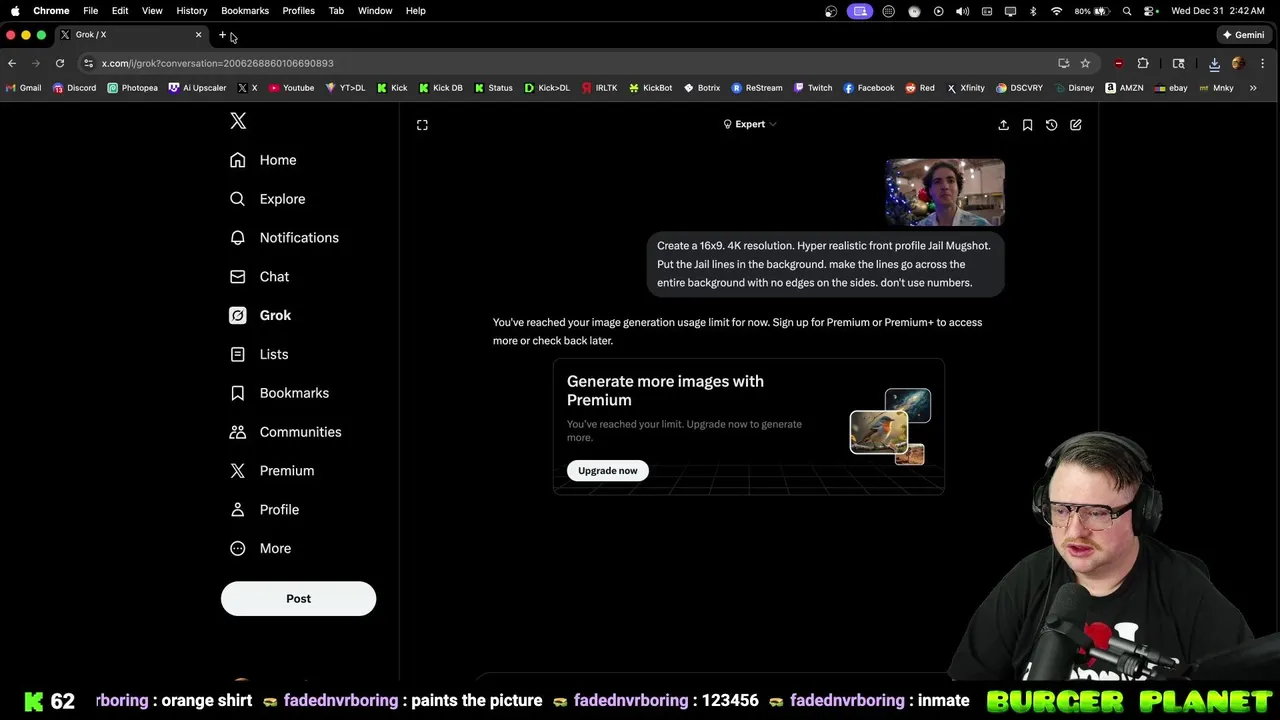This screenshot has width=1280, height=720.
Task: Open the History menu
Action: [x=192, y=11]
